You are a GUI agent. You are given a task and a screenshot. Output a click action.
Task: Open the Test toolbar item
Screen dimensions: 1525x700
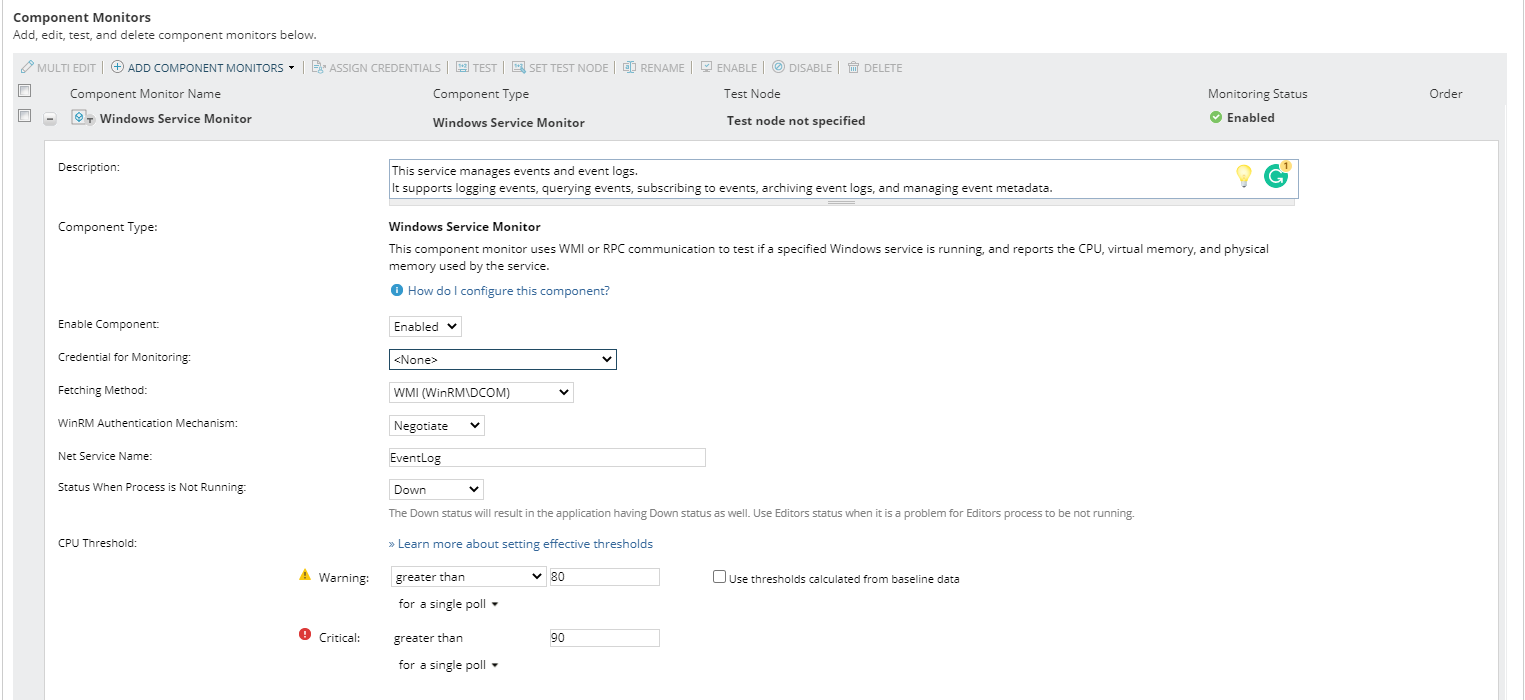click(x=476, y=68)
